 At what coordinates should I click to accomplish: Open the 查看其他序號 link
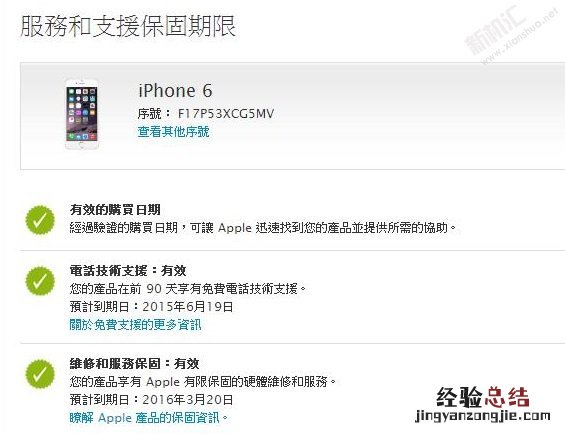173,132
